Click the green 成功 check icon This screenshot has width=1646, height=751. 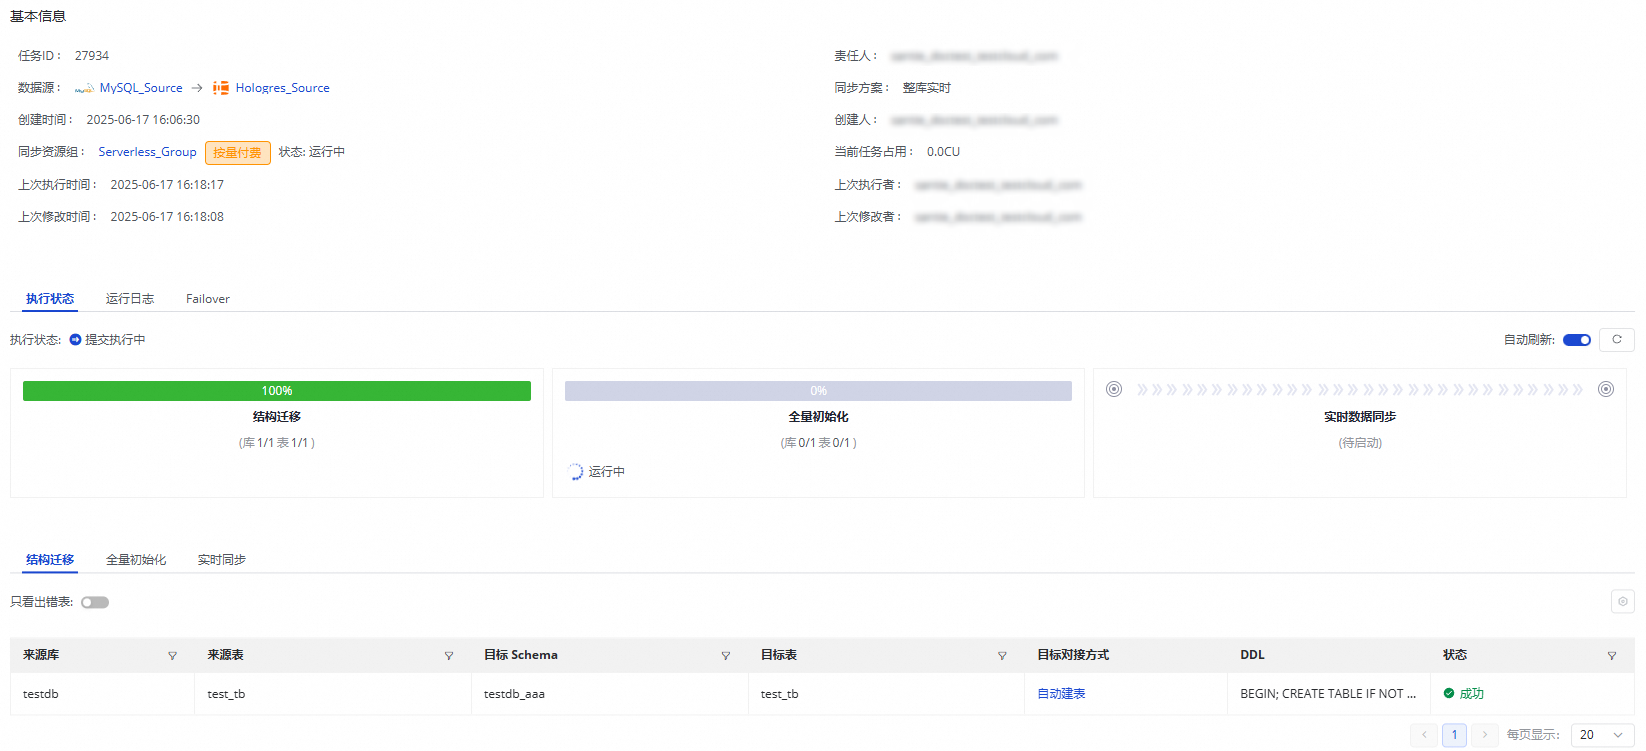point(1449,693)
